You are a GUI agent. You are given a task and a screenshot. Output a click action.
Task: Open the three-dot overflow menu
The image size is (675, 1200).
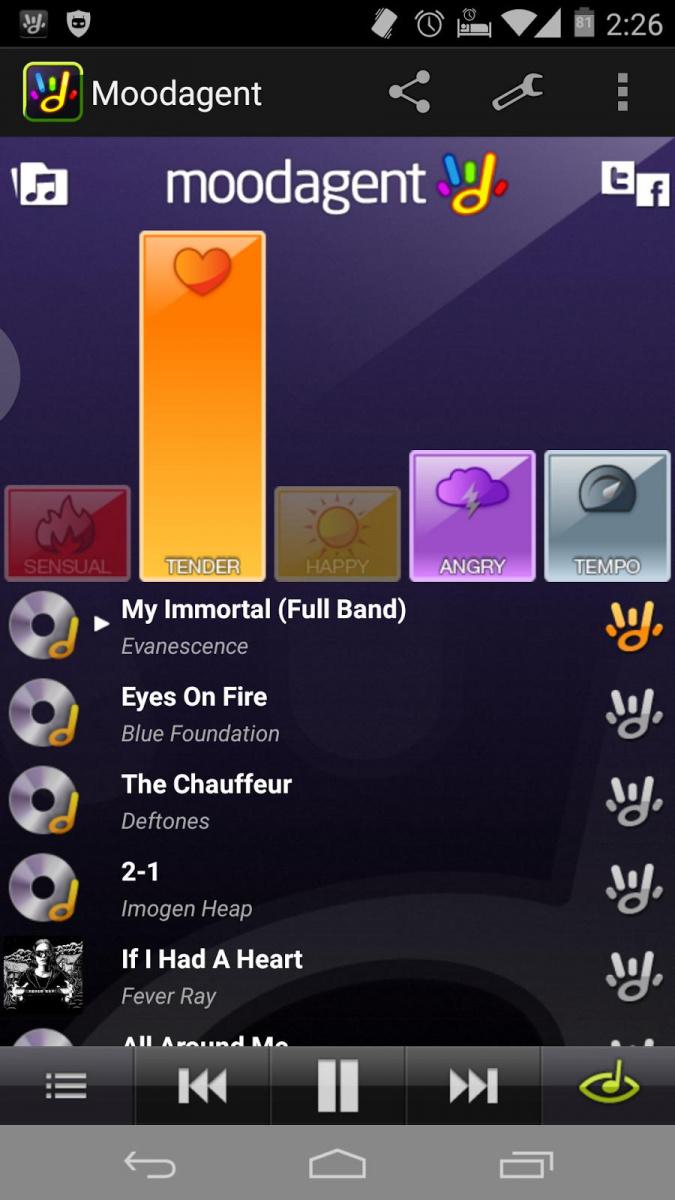(x=622, y=92)
